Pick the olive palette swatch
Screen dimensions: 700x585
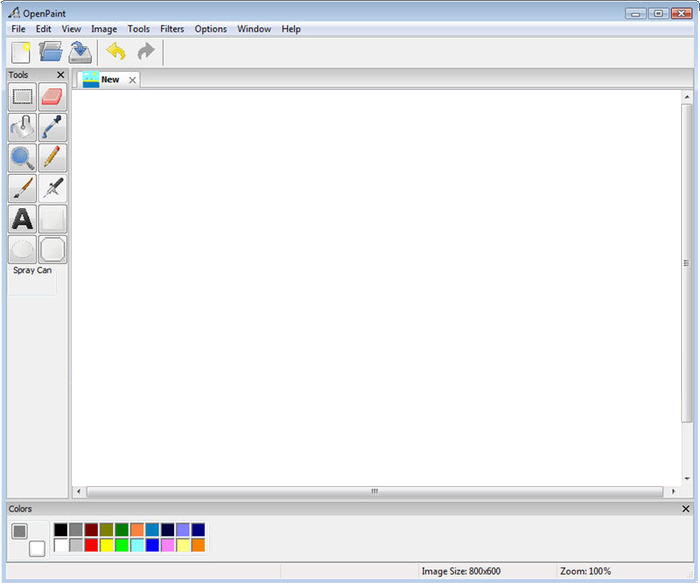point(107,530)
